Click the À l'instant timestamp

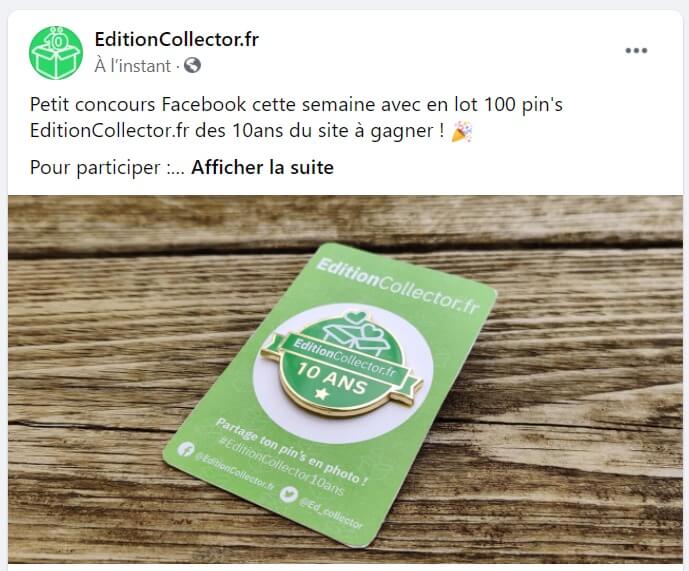133,66
